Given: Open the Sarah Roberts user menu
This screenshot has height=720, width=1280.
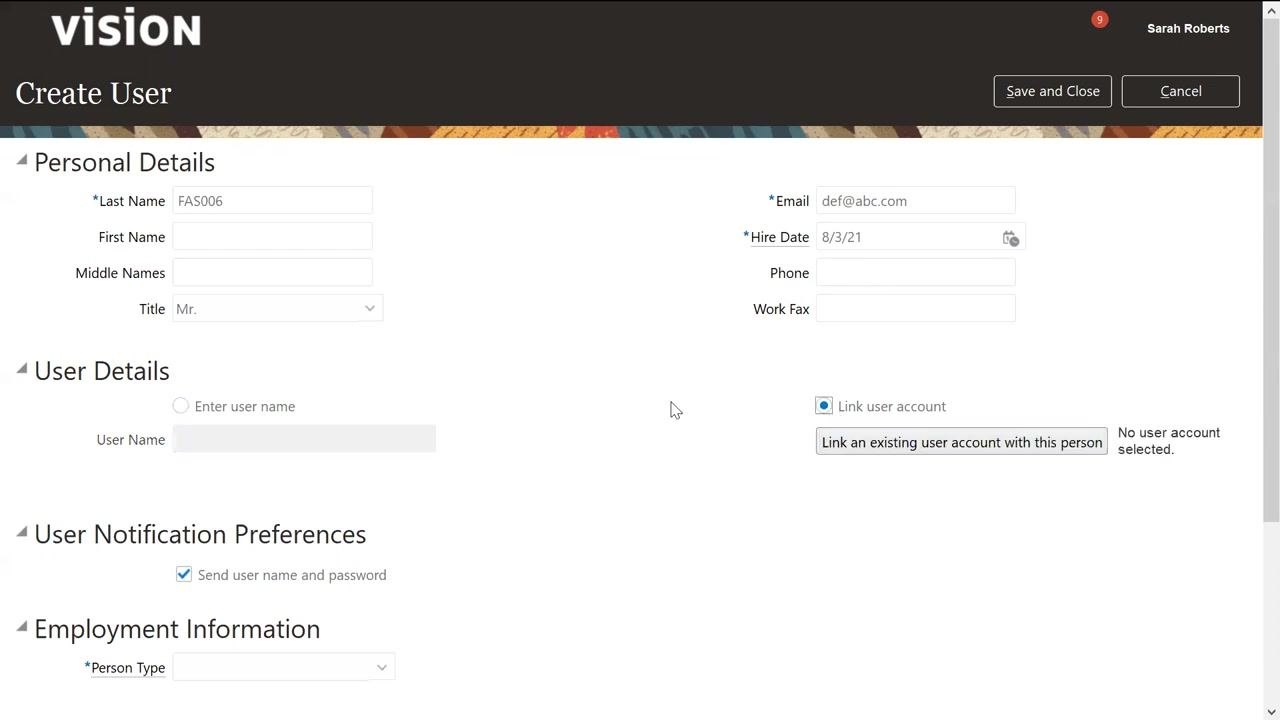Looking at the screenshot, I should click(1188, 29).
